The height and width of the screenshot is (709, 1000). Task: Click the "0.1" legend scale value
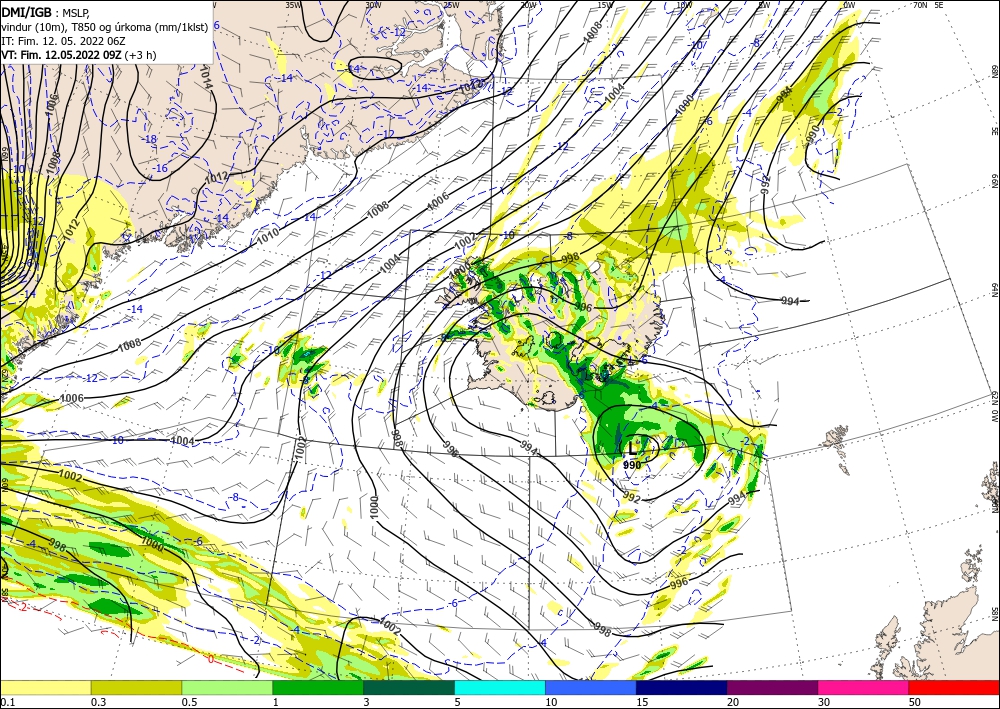7,702
